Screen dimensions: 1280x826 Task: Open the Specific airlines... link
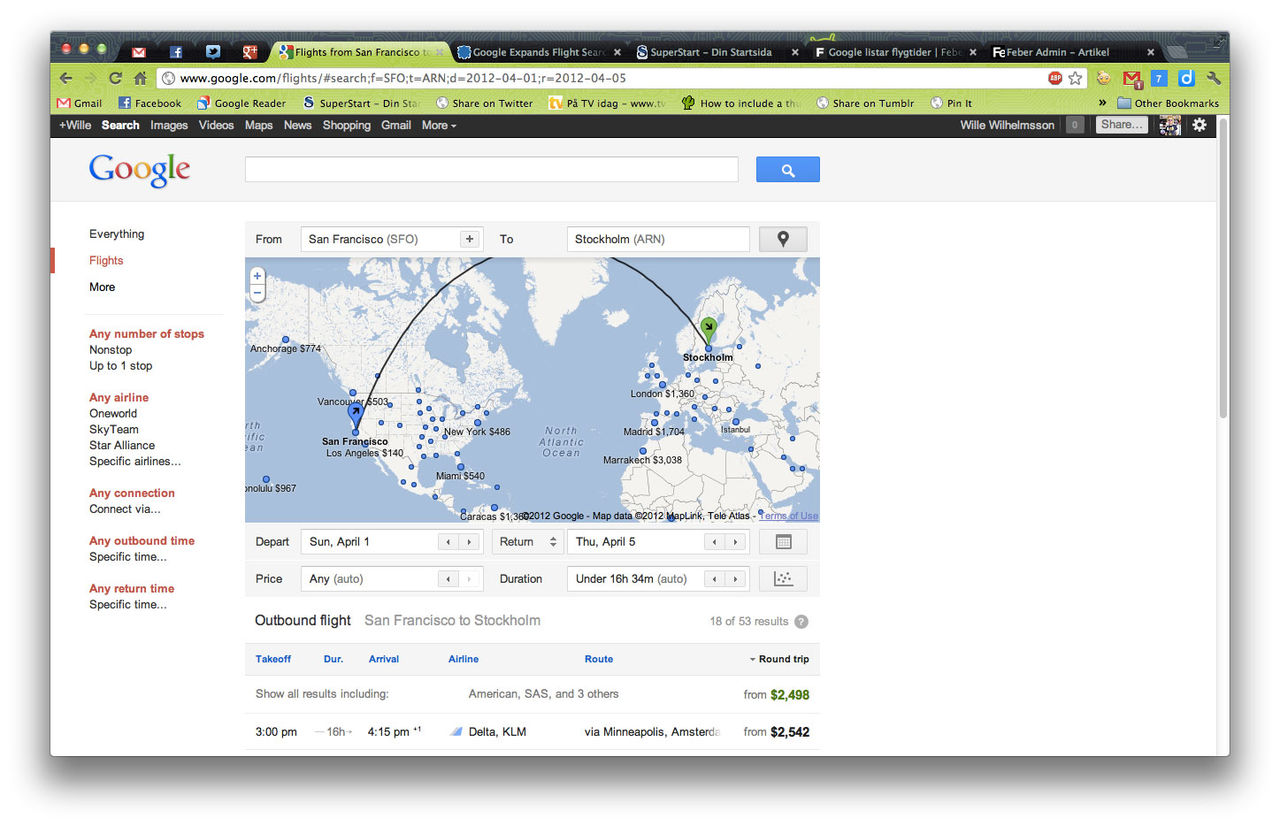(x=134, y=461)
